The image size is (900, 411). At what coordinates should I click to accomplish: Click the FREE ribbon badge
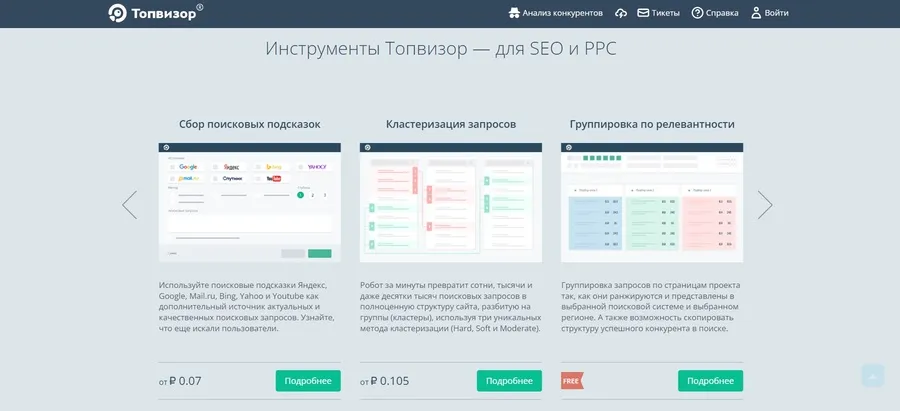pos(572,381)
